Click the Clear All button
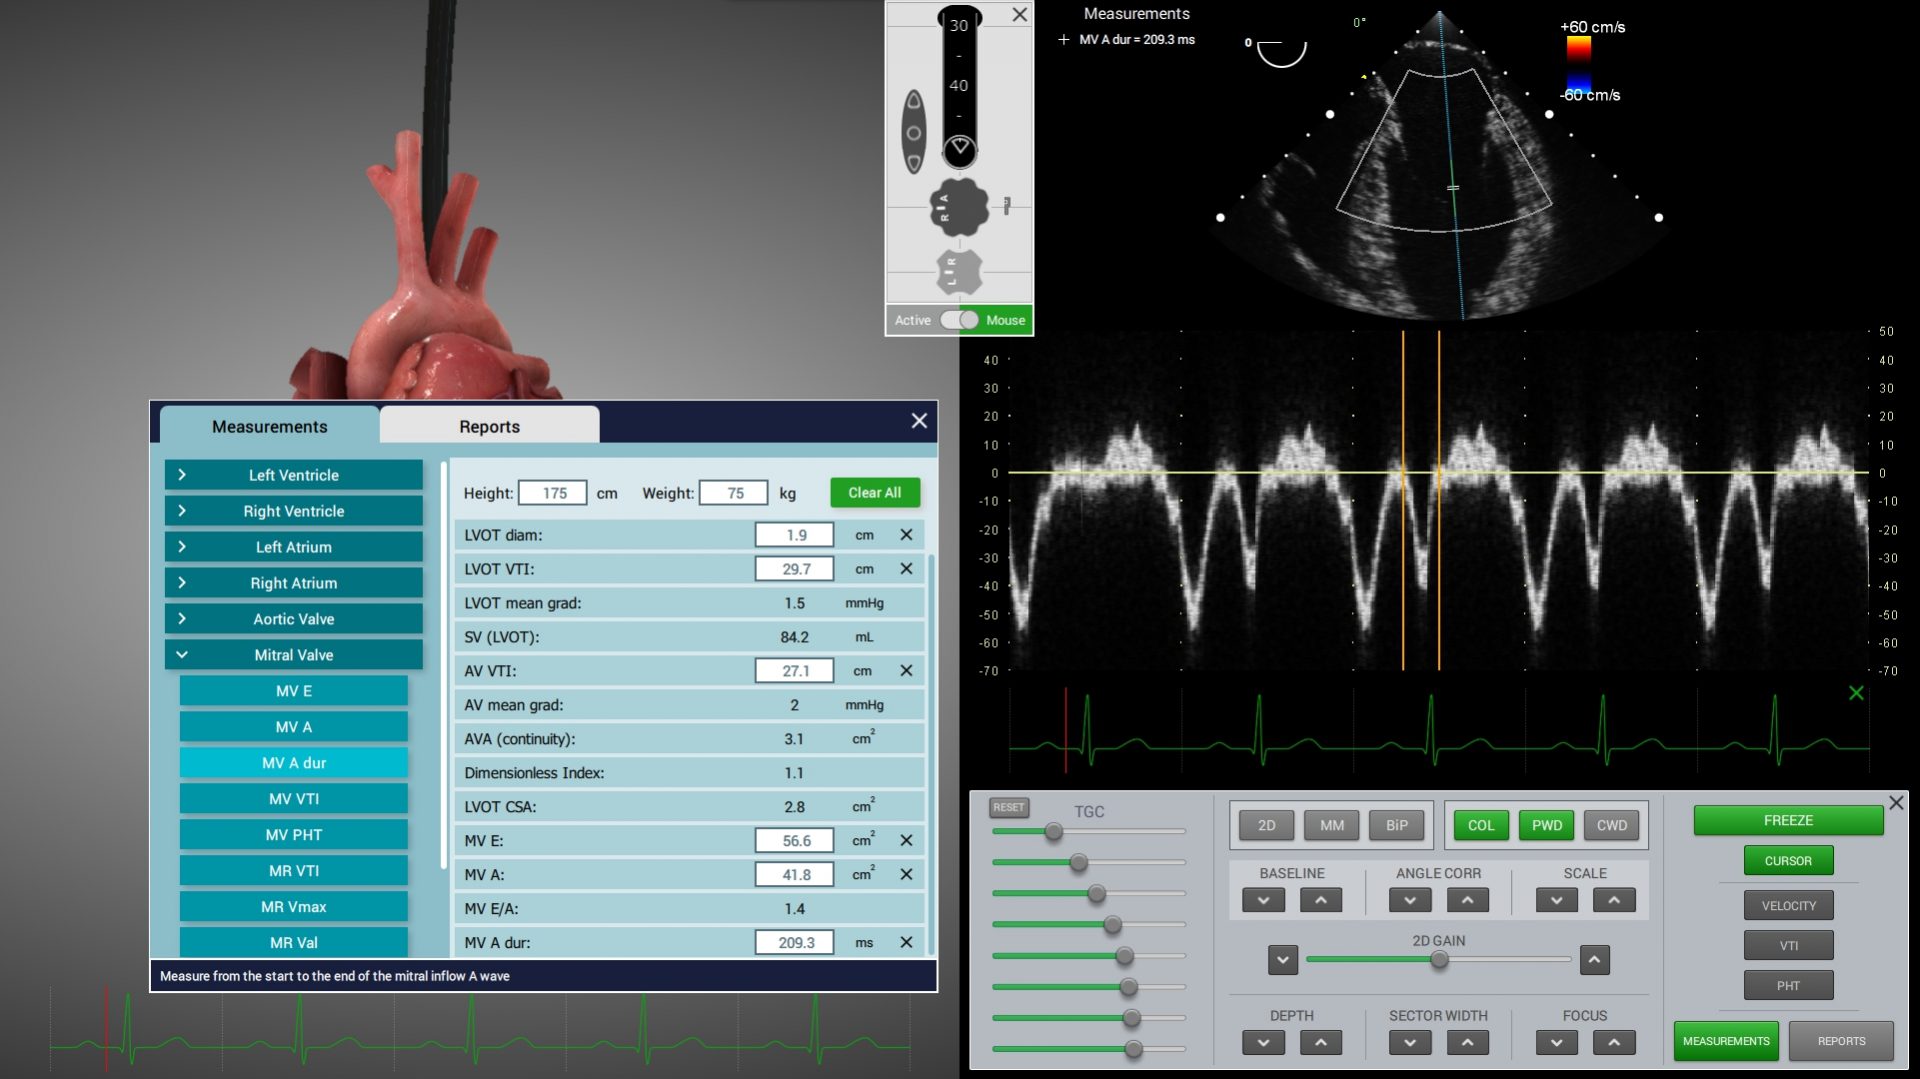The height and width of the screenshot is (1079, 1920). (875, 492)
